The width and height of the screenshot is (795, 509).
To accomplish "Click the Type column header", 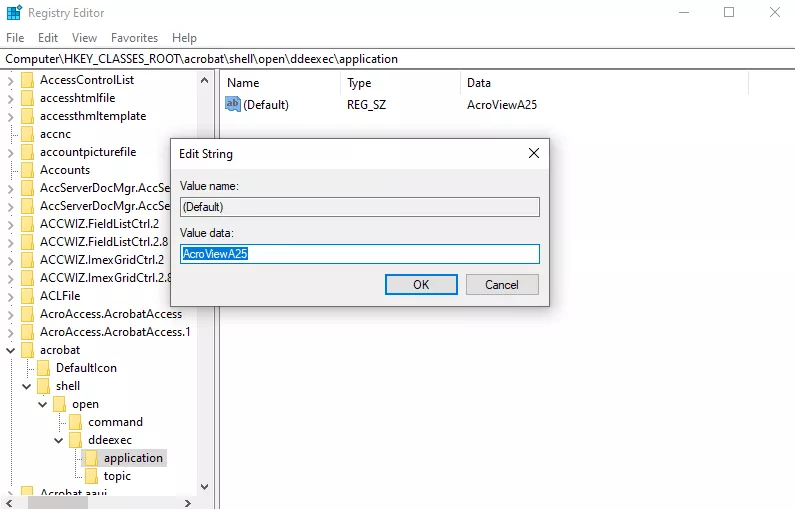I will point(401,83).
